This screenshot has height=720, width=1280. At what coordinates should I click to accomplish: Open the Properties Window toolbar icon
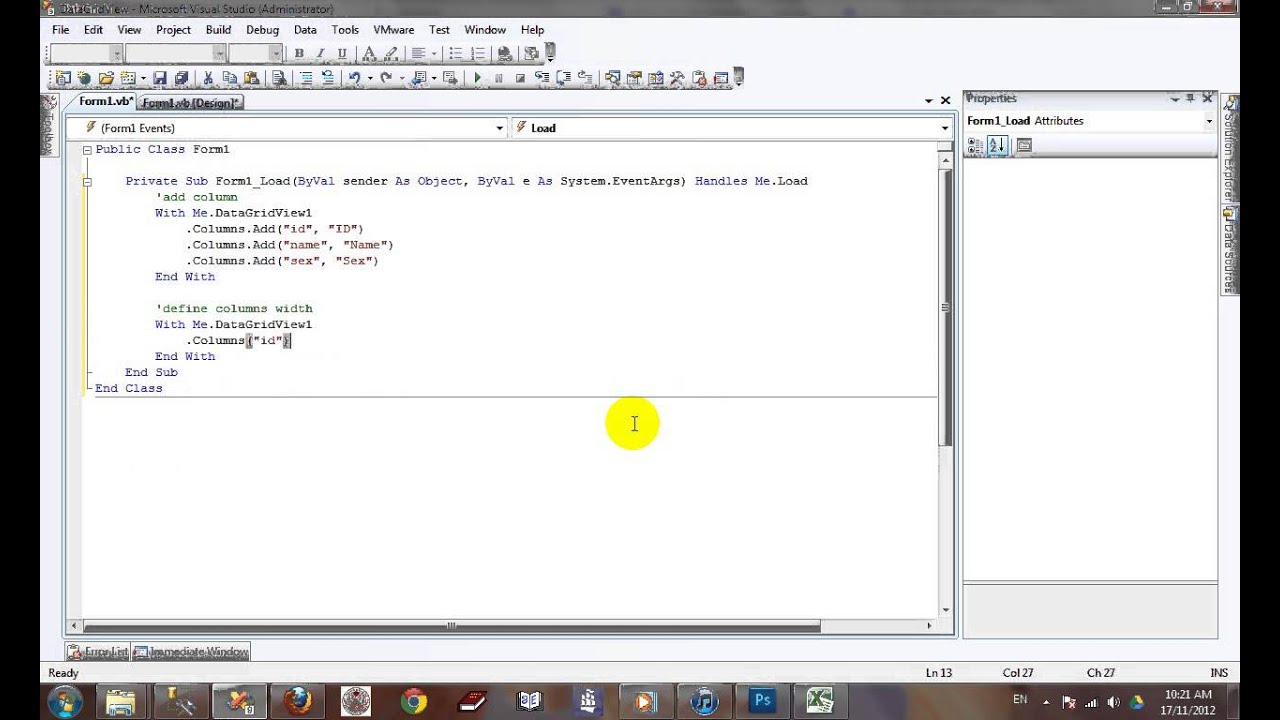[x=633, y=78]
